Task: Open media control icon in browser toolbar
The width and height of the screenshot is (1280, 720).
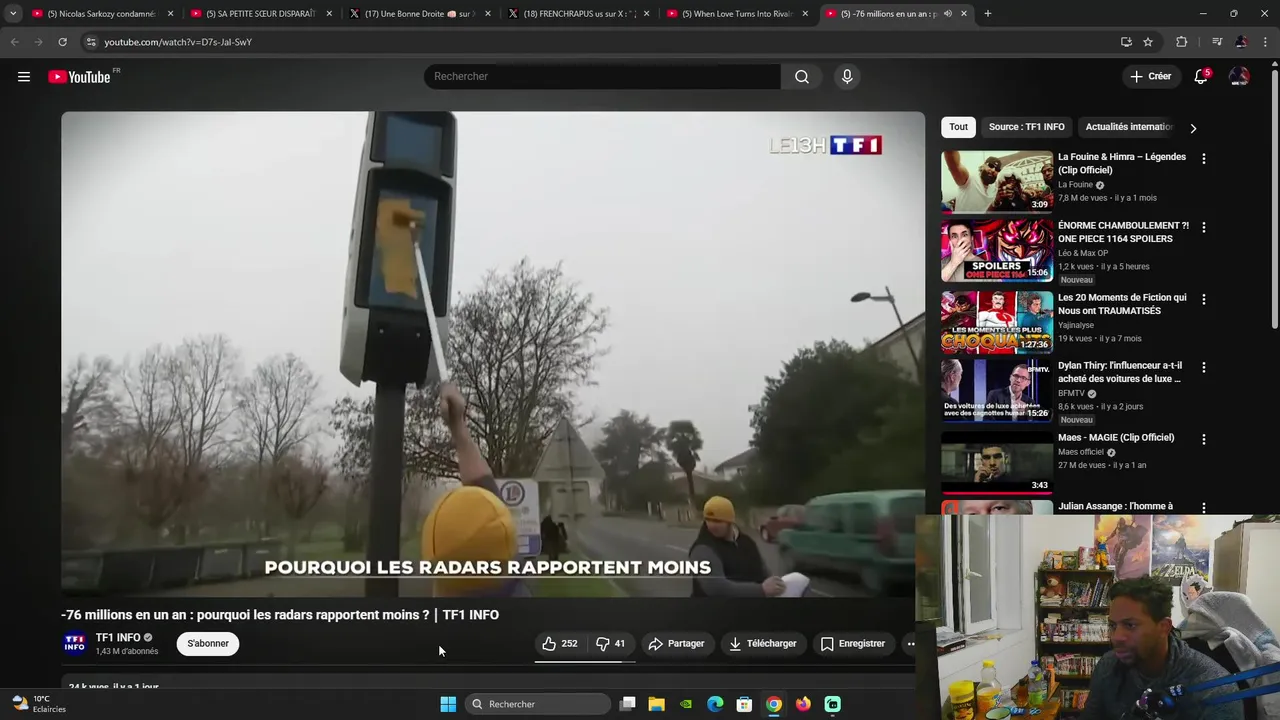Action: 1217,42
